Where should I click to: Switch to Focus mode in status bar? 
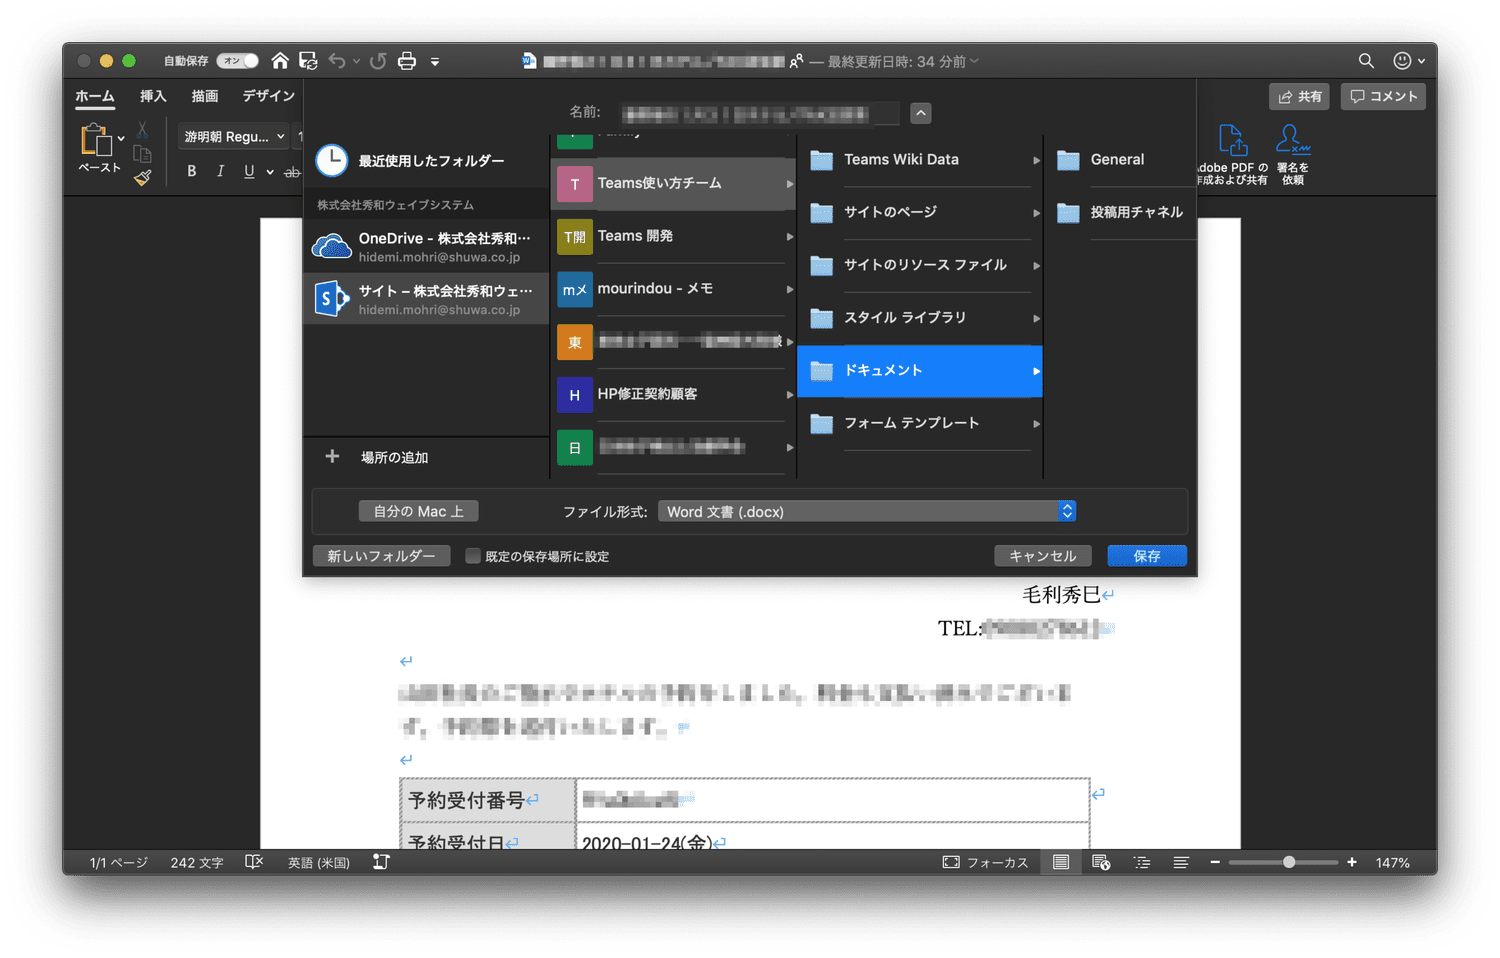click(x=986, y=862)
